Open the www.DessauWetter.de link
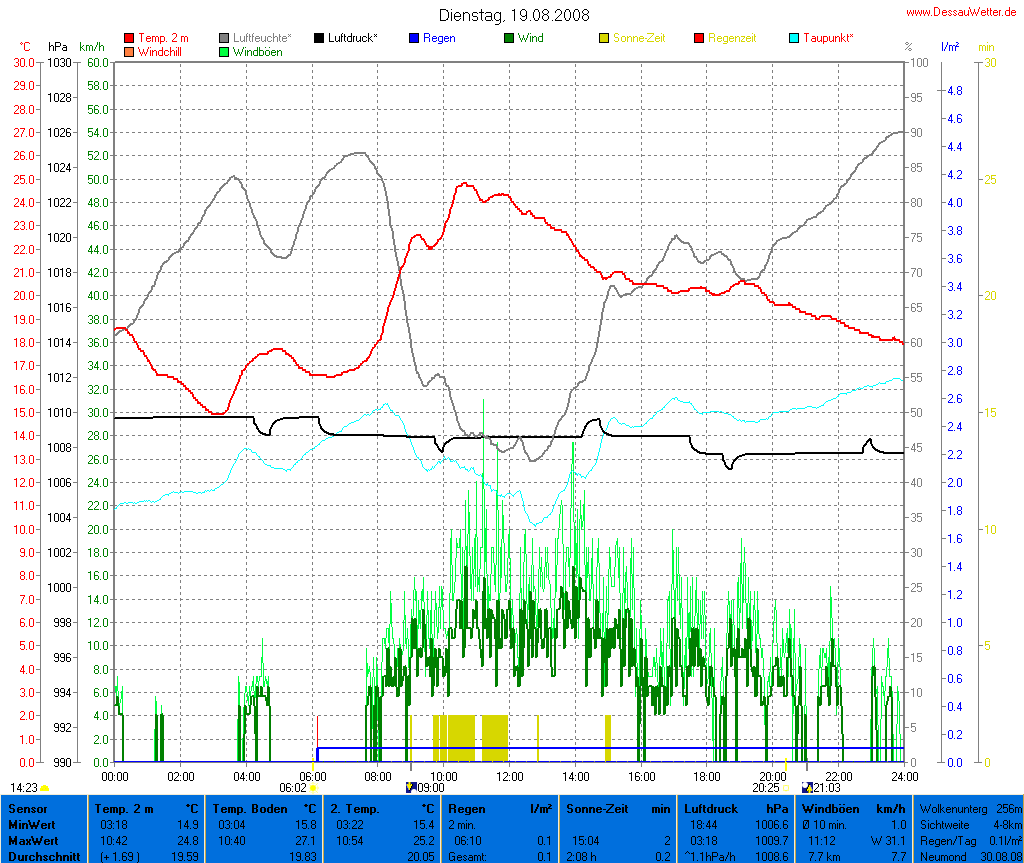This screenshot has height=863, width=1024. pos(962,12)
